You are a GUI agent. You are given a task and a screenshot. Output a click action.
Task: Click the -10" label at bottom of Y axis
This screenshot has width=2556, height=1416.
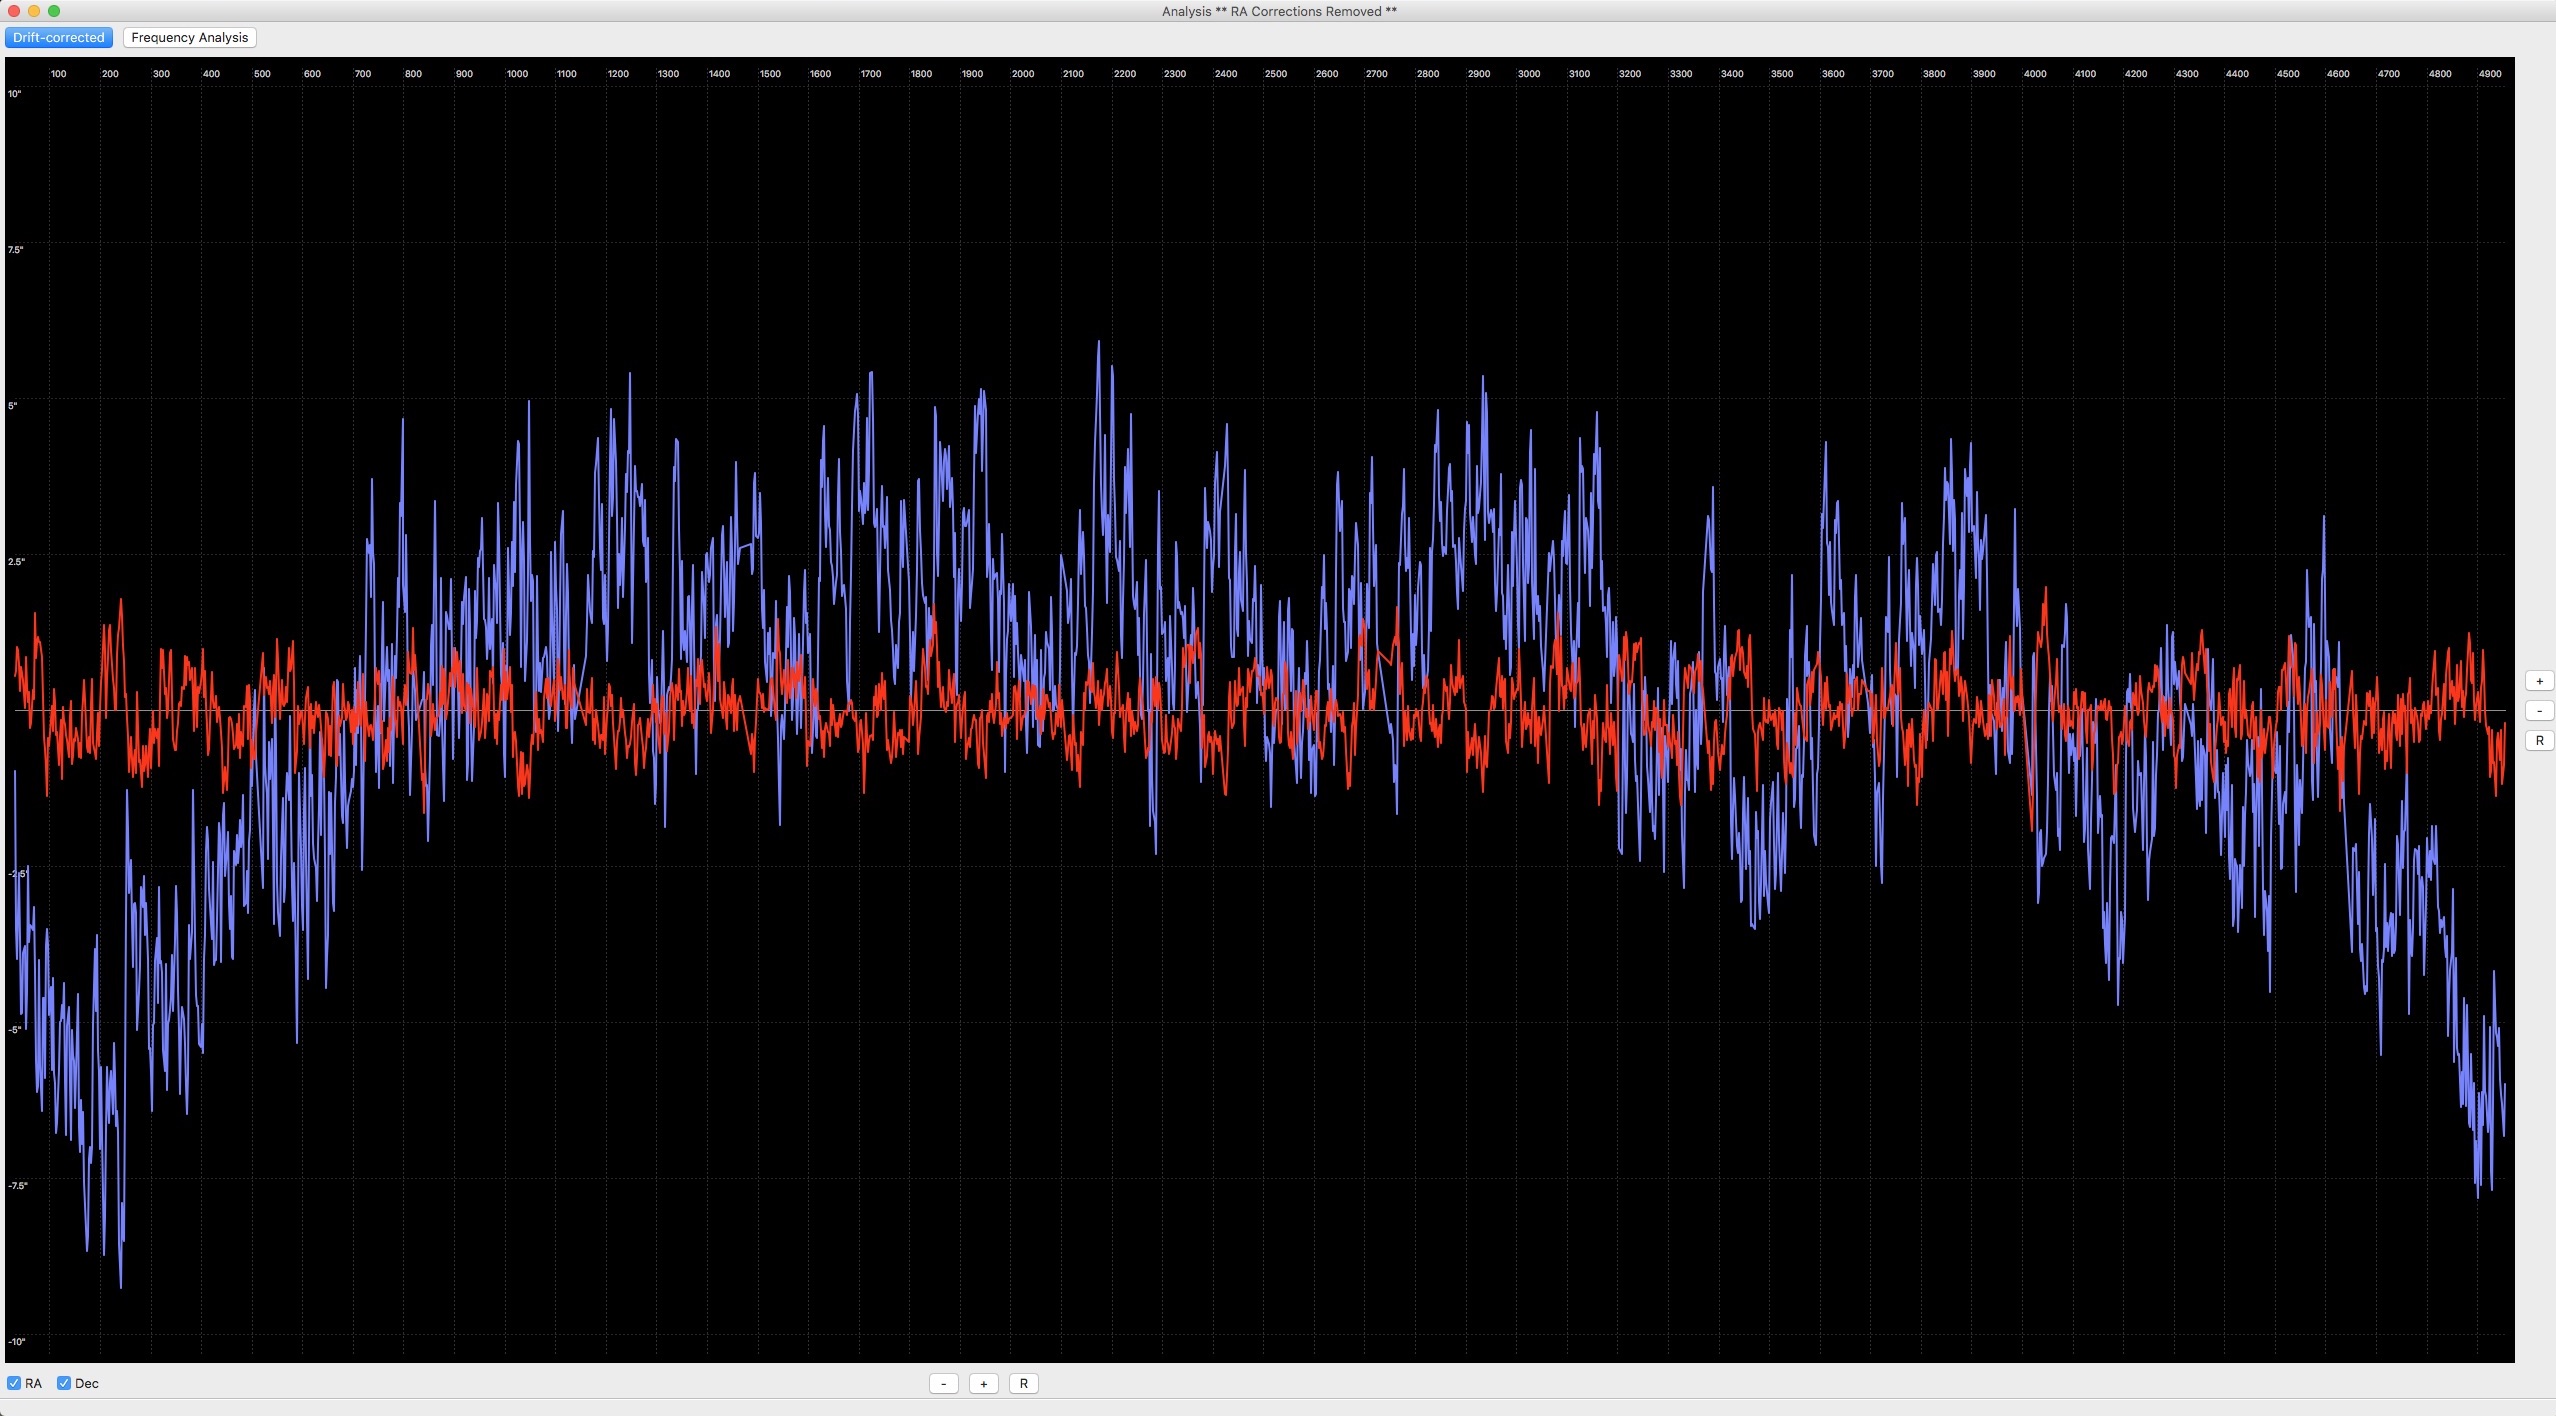click(x=16, y=1342)
